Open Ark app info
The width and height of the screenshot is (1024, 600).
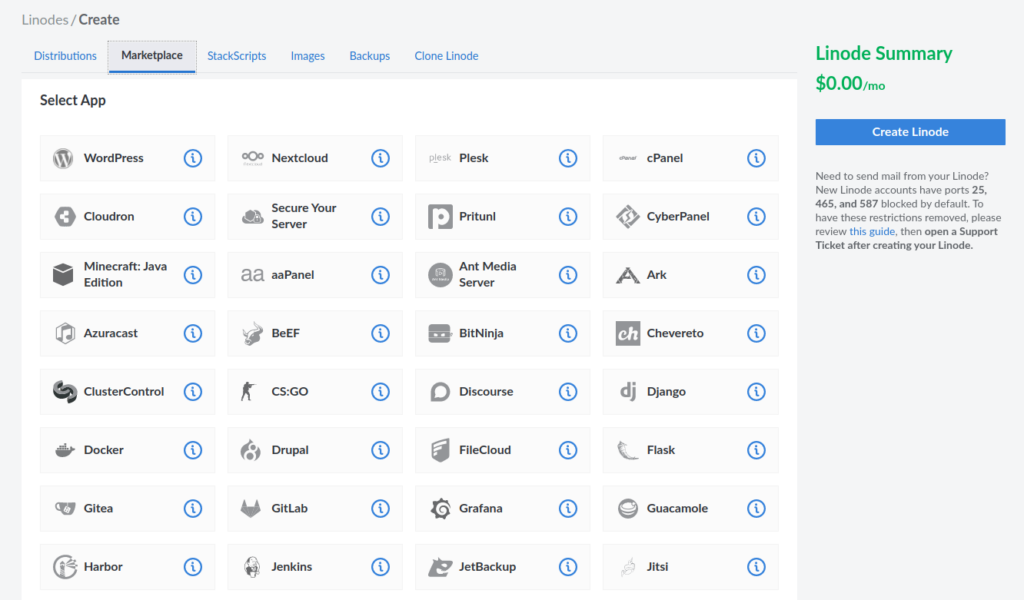756,275
